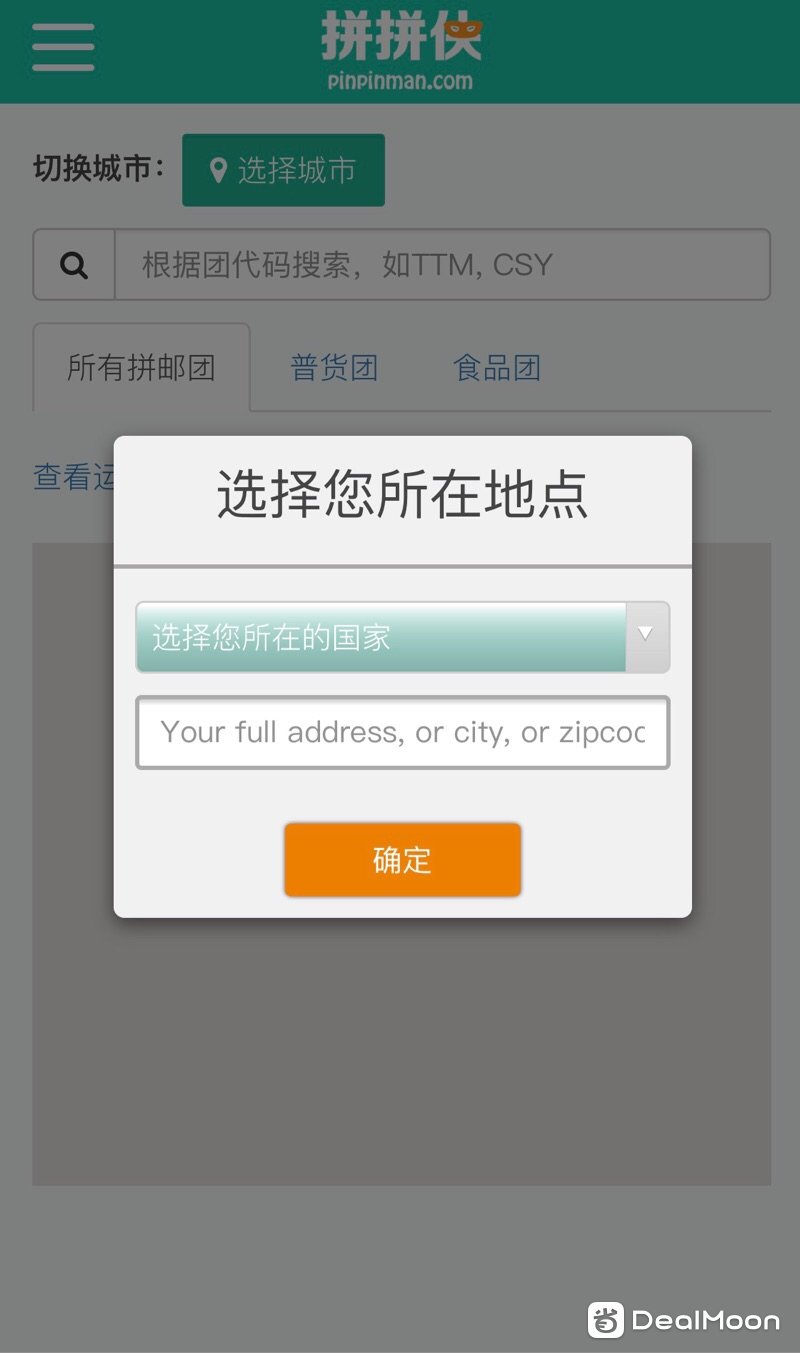800x1353 pixels.
Task: Expand the 选择您所在的国家 country dropdown
Action: (402, 637)
